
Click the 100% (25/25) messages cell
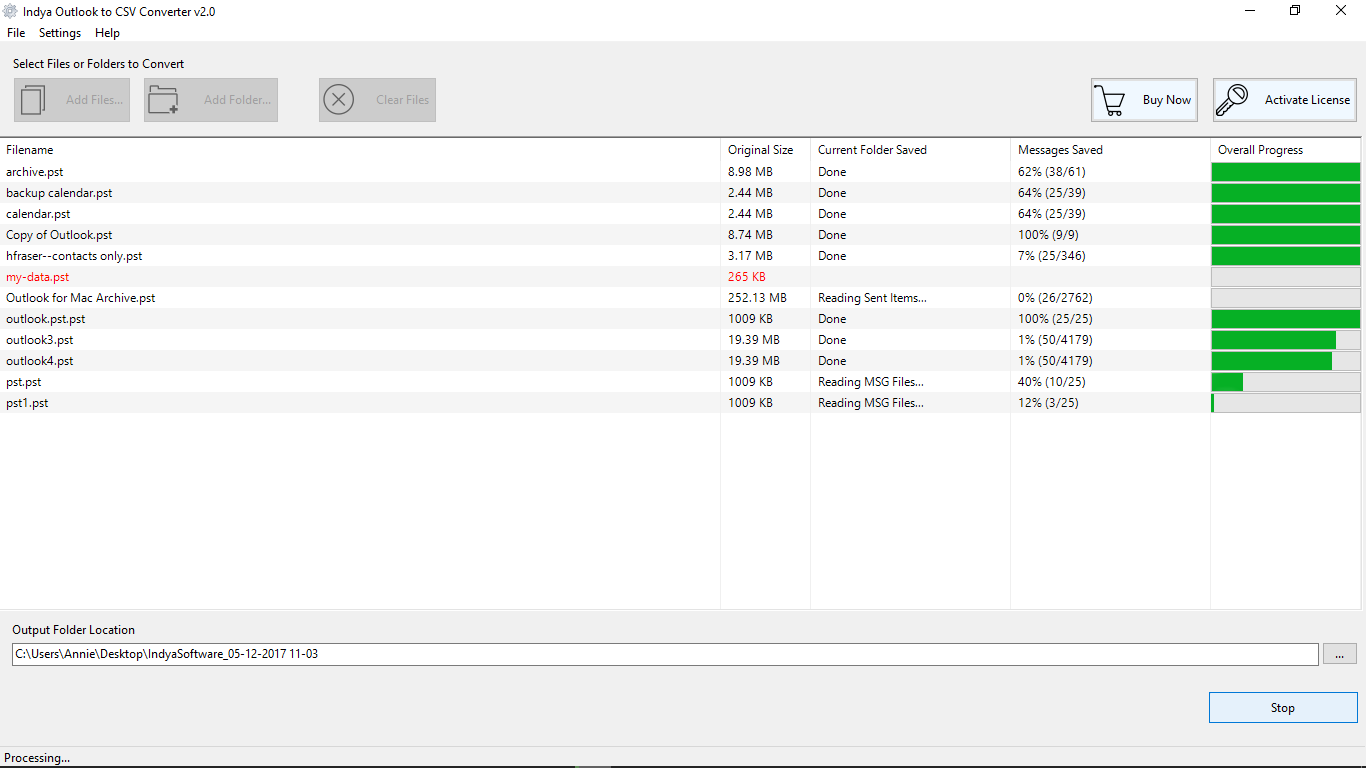(x=1055, y=319)
